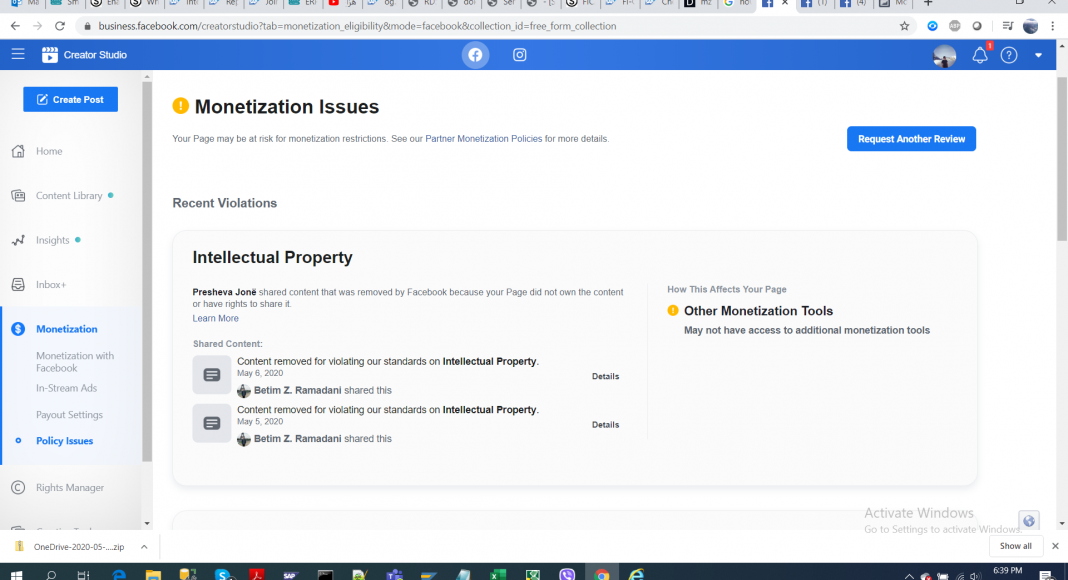This screenshot has height=580, width=1068.
Task: Expand the account dropdown arrow in header
Action: [1038, 55]
